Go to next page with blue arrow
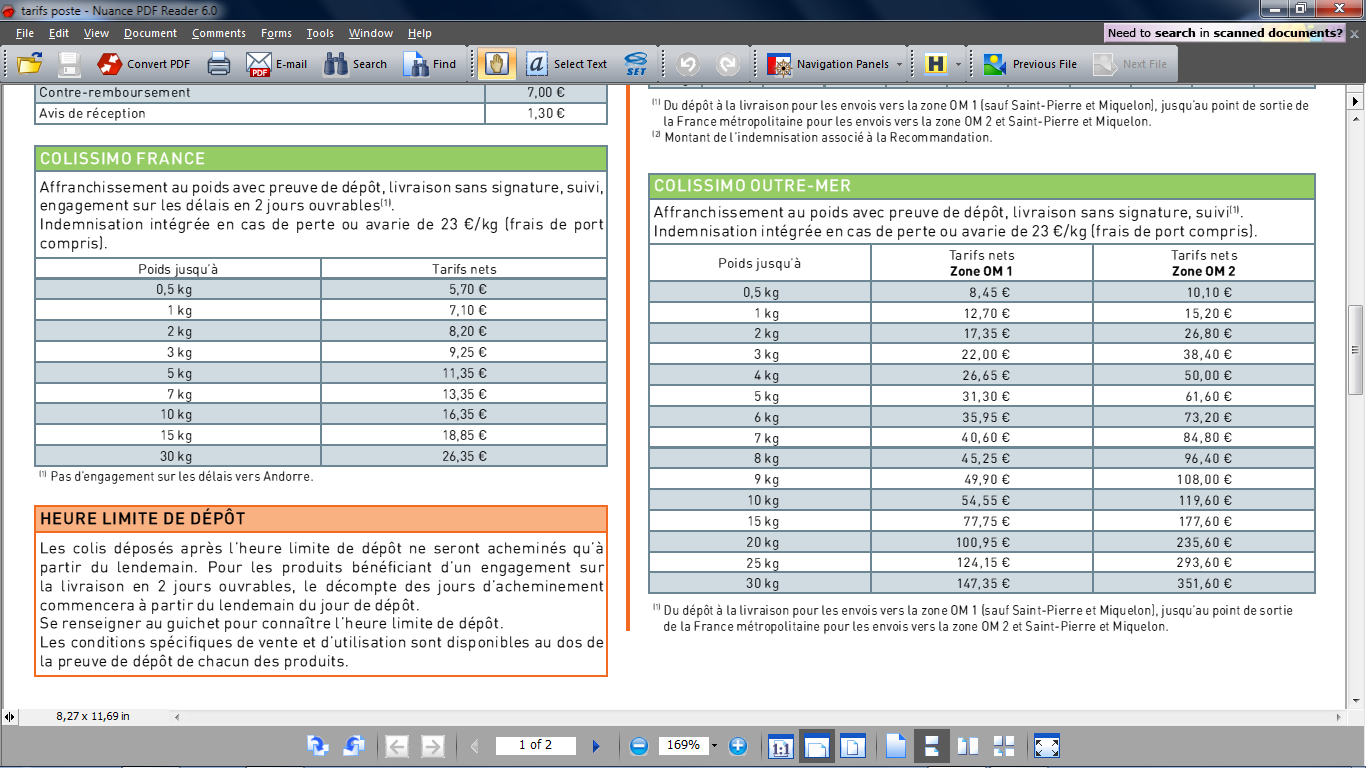 [596, 745]
